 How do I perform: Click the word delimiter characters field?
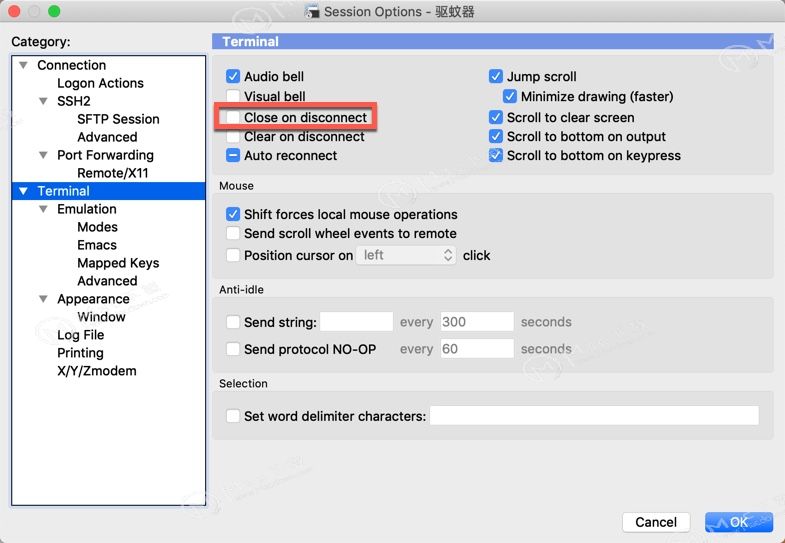(594, 416)
